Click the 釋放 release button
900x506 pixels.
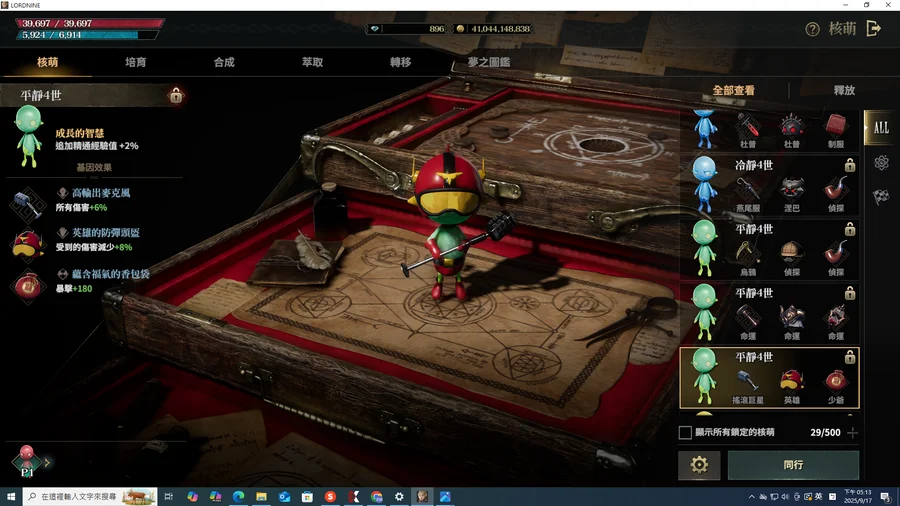coord(844,90)
